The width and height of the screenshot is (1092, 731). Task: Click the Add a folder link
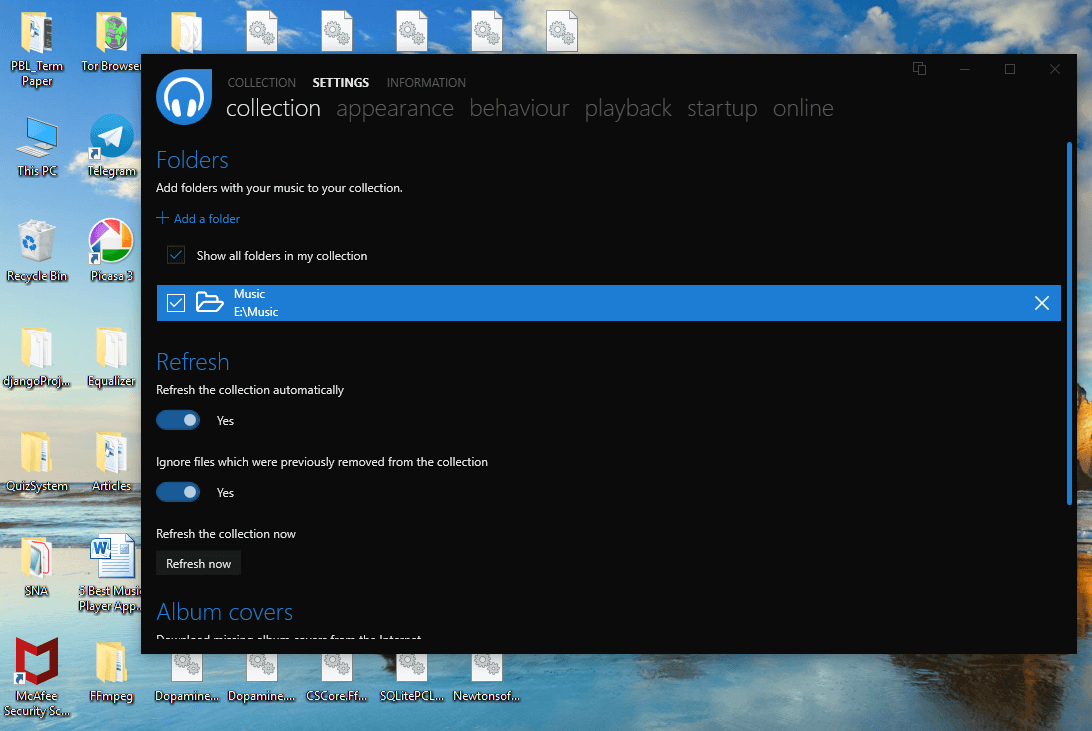click(x=198, y=219)
